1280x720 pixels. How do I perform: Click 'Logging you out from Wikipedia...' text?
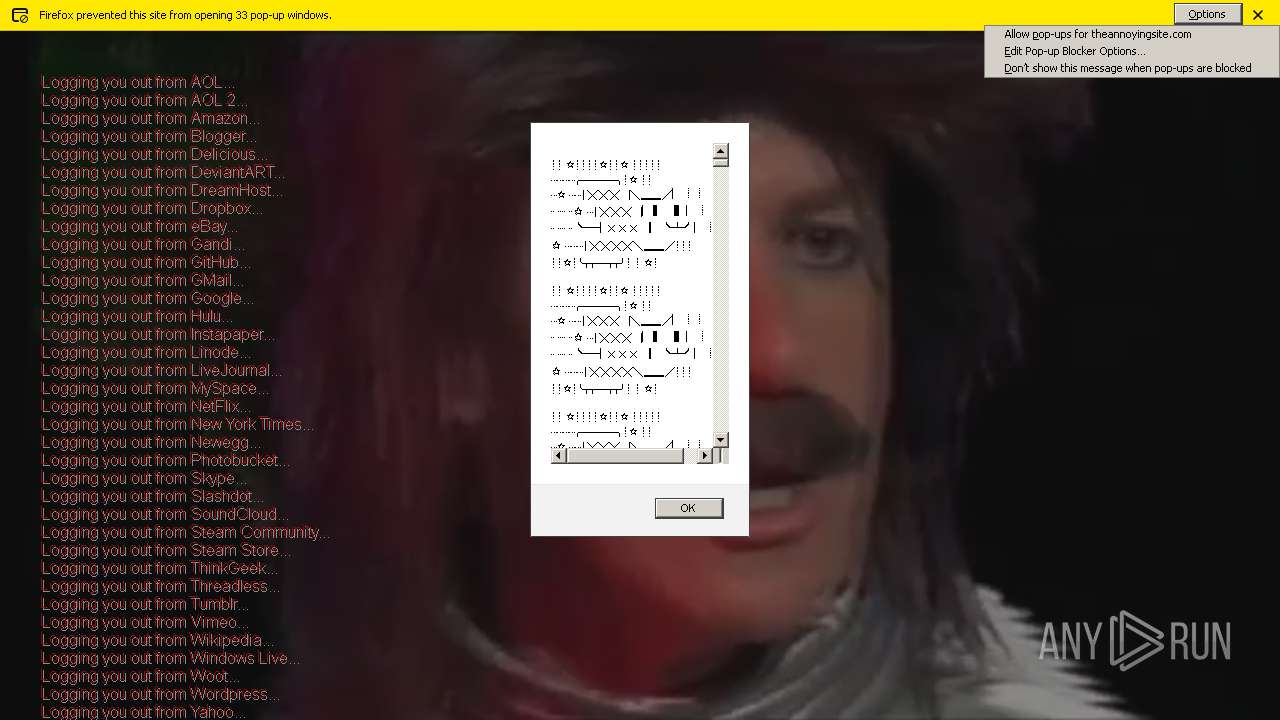coord(157,640)
